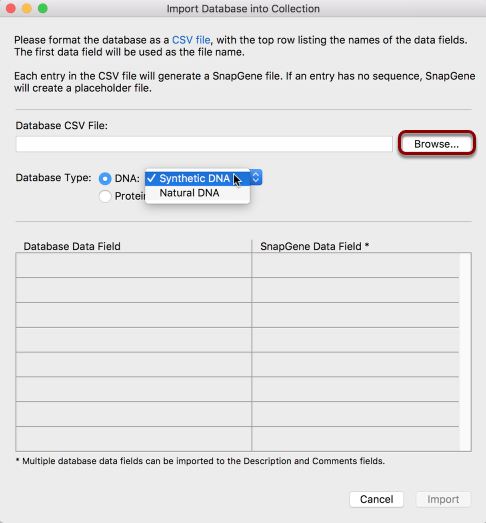Close the dialog with the red button
Viewport: 486px width, 523px height.
point(11,8)
